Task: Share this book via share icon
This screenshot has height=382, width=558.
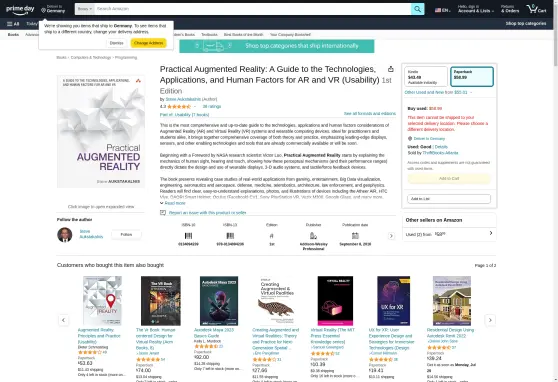Action: (391, 69)
